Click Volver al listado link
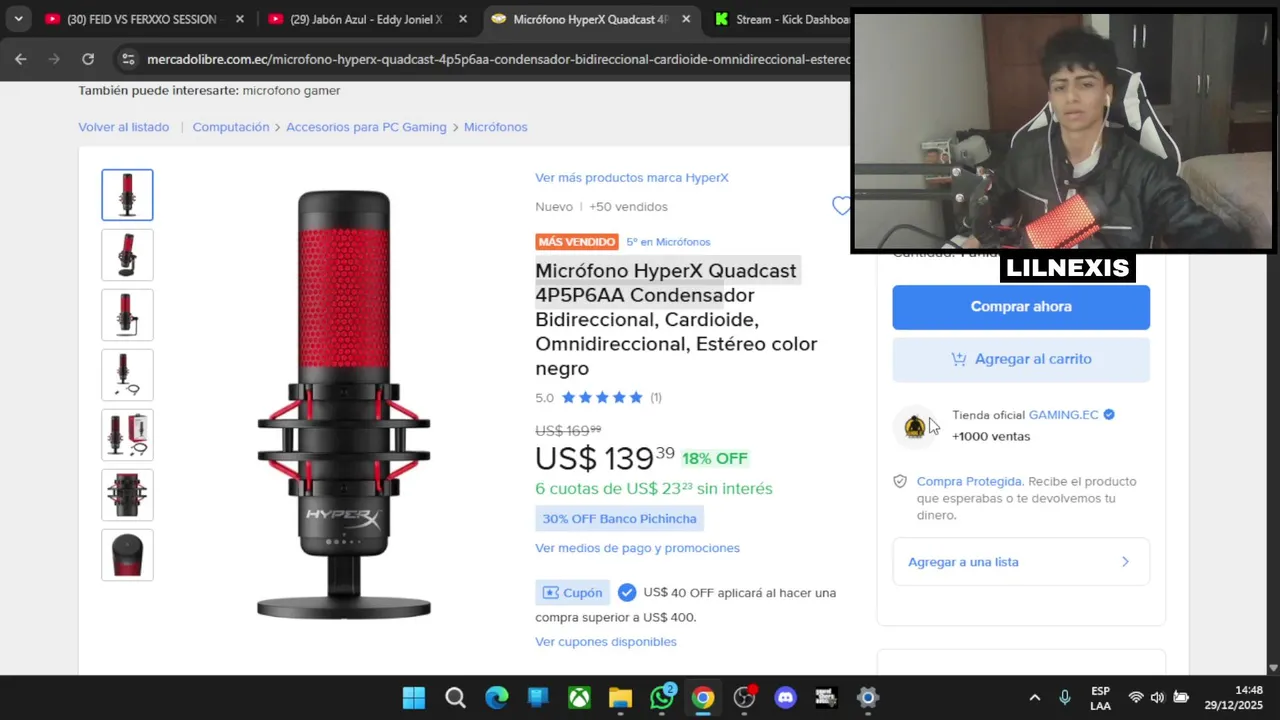 click(124, 127)
